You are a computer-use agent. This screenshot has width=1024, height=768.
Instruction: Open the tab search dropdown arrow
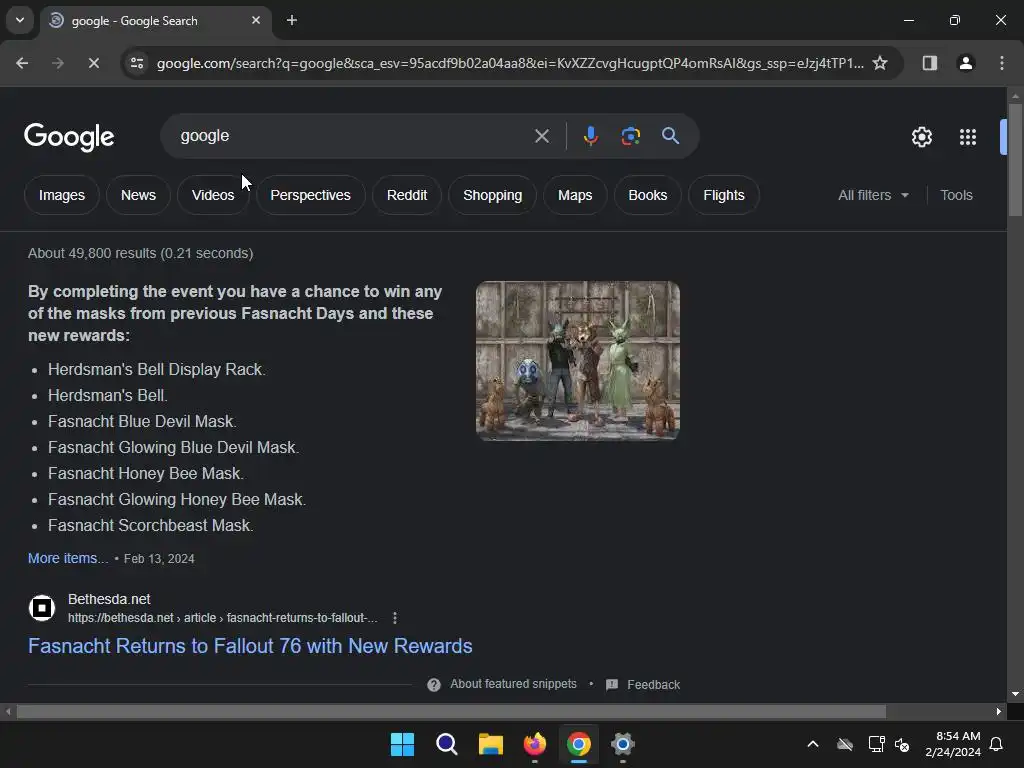click(x=20, y=20)
